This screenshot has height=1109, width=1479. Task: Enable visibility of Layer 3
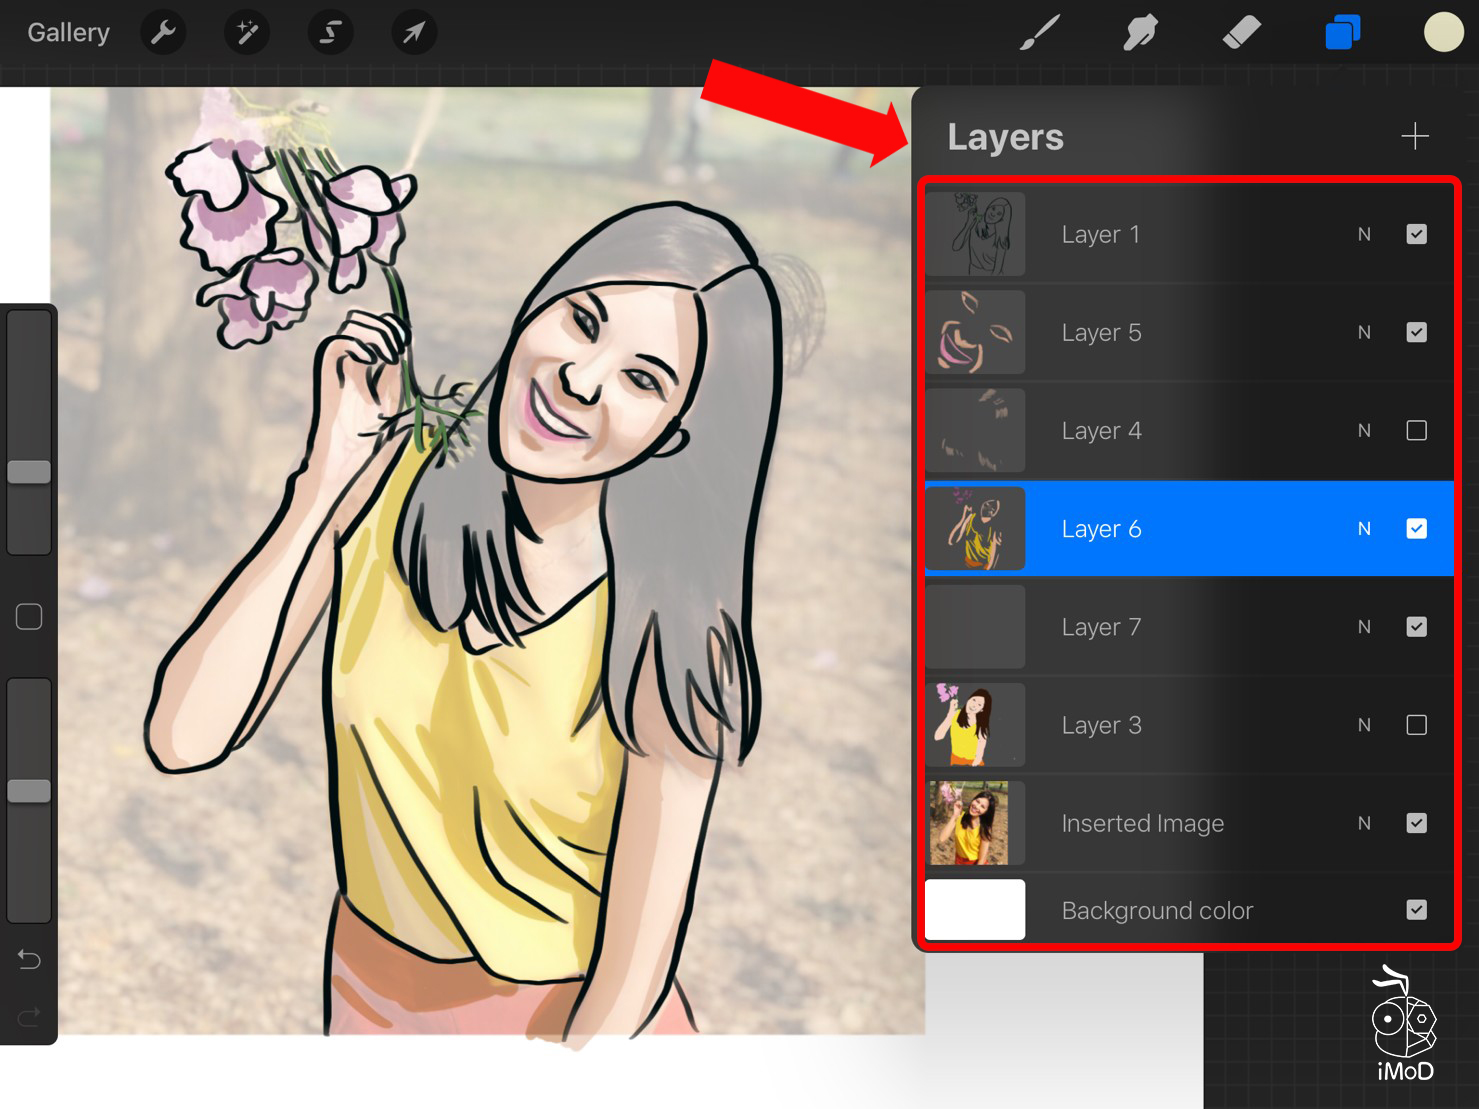pos(1416,725)
